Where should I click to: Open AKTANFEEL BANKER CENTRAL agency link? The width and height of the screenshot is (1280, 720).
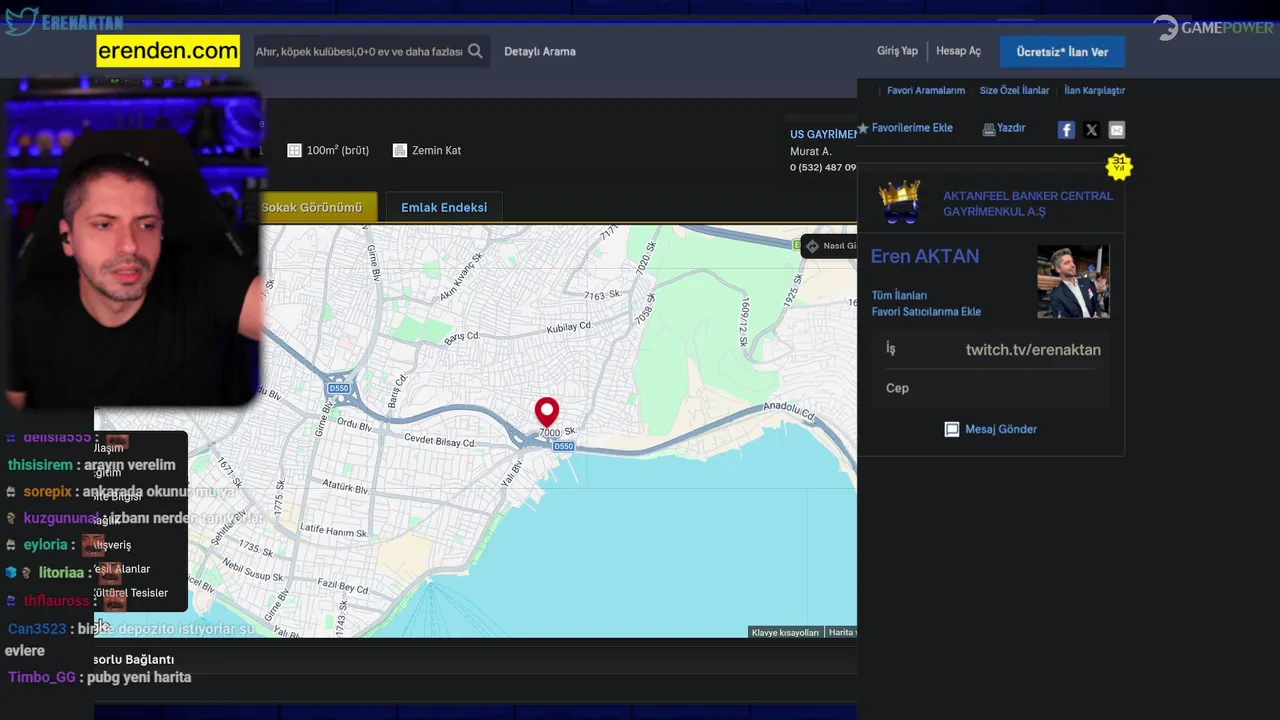(x=1028, y=204)
